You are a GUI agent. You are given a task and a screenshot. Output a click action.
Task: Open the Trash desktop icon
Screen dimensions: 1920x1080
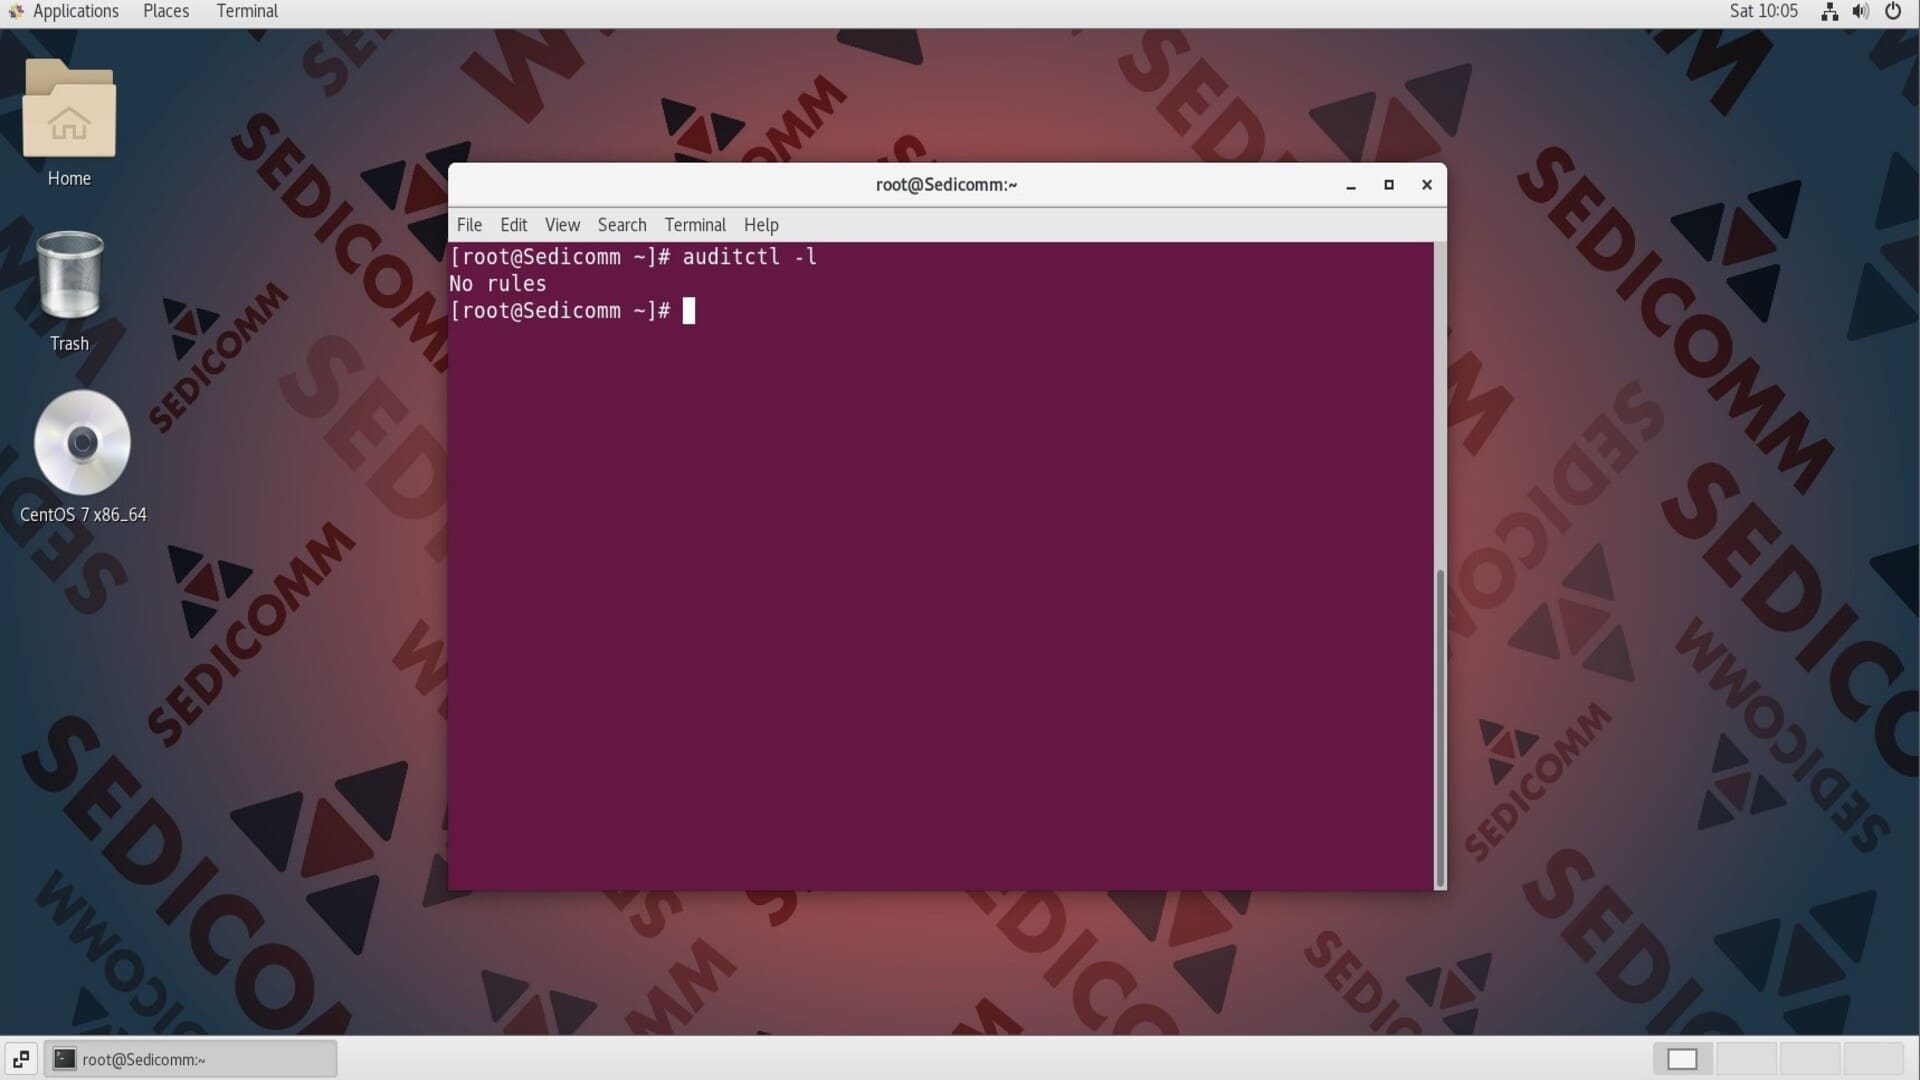pyautogui.click(x=69, y=277)
